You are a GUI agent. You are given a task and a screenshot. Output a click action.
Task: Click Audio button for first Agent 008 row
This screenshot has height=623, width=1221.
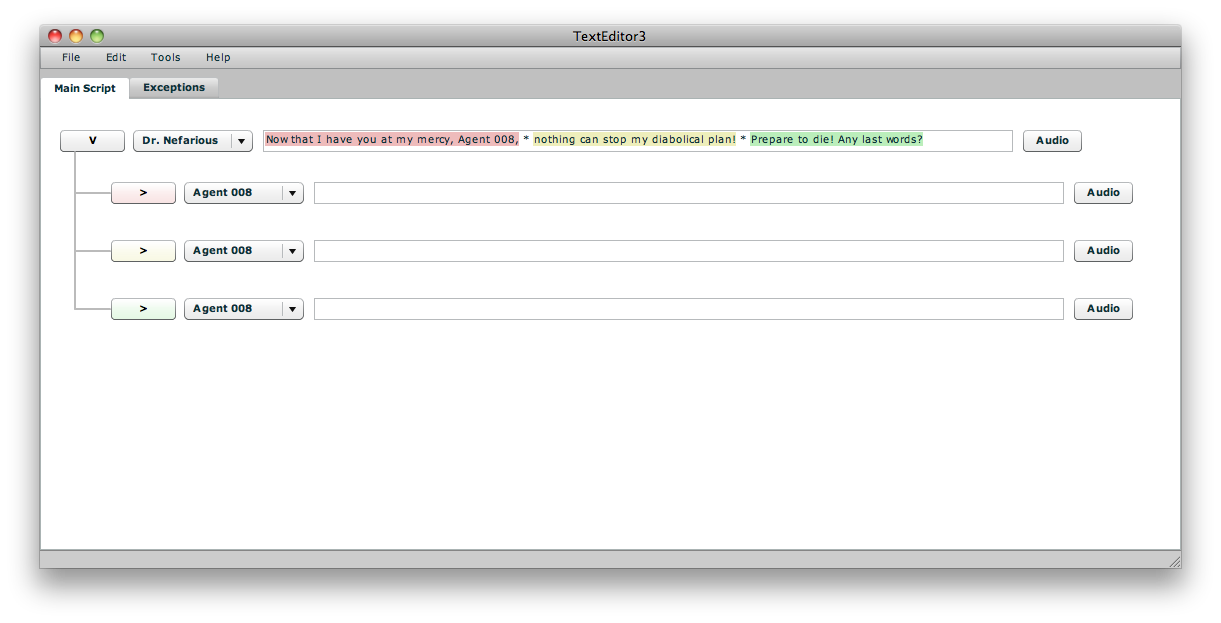click(x=1103, y=193)
